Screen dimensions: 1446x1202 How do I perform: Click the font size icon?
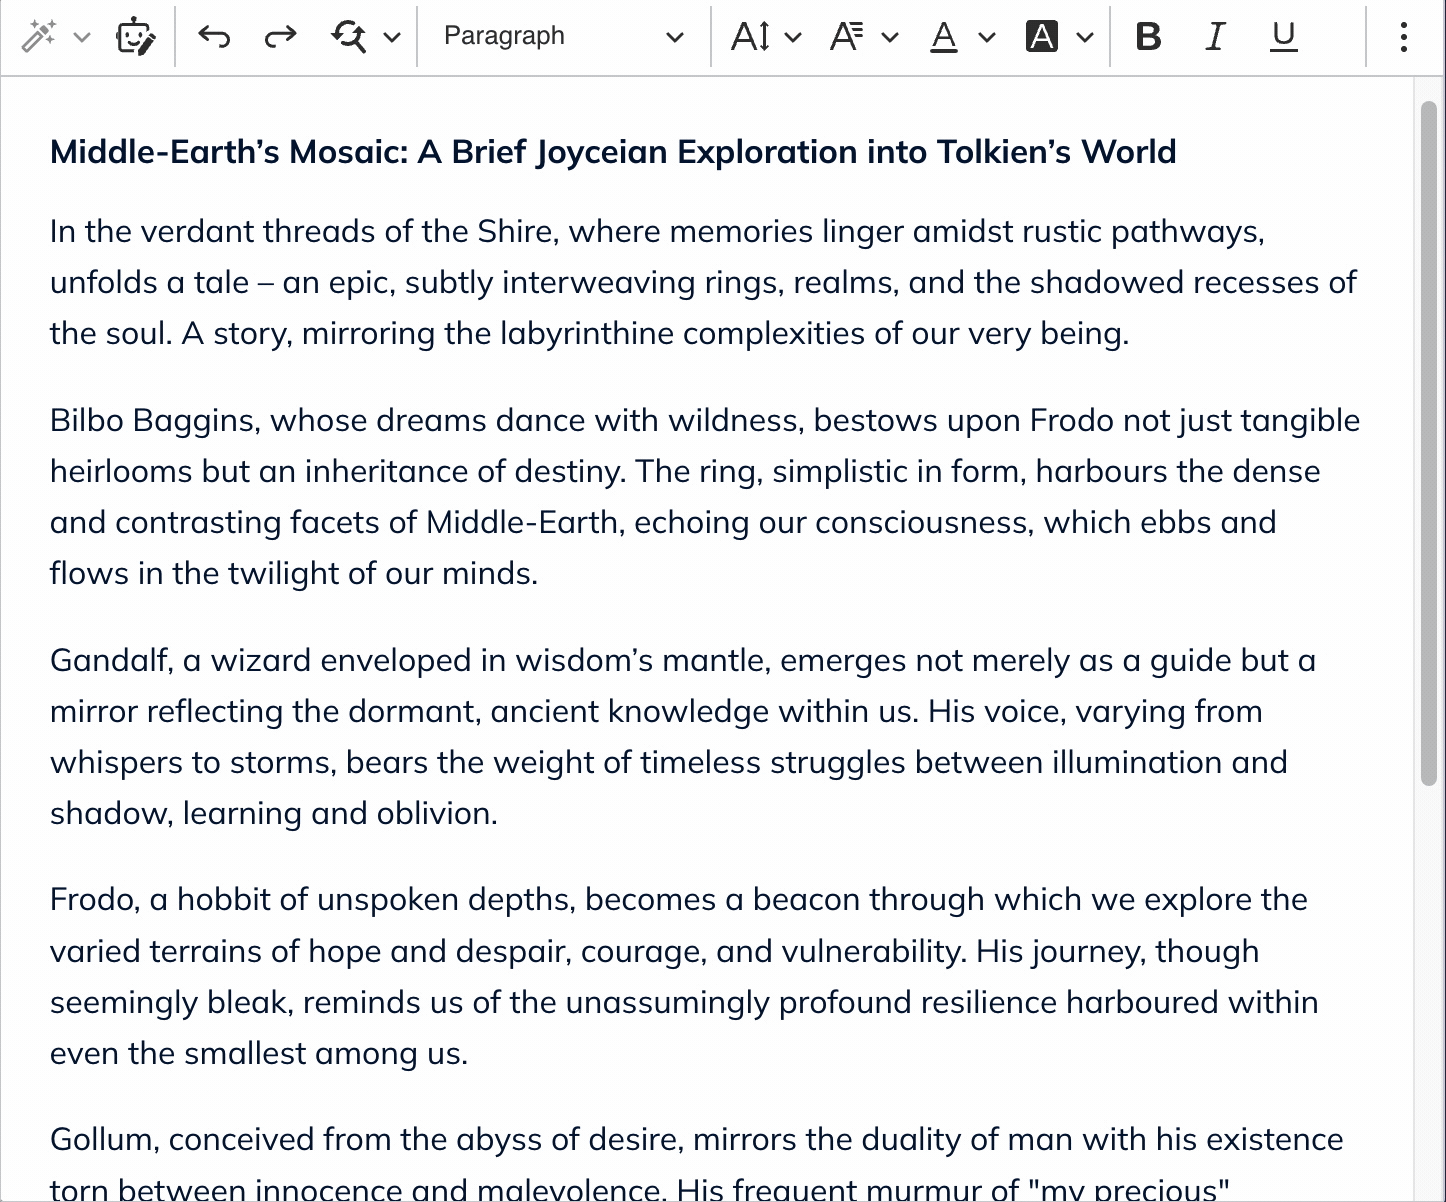tap(751, 37)
